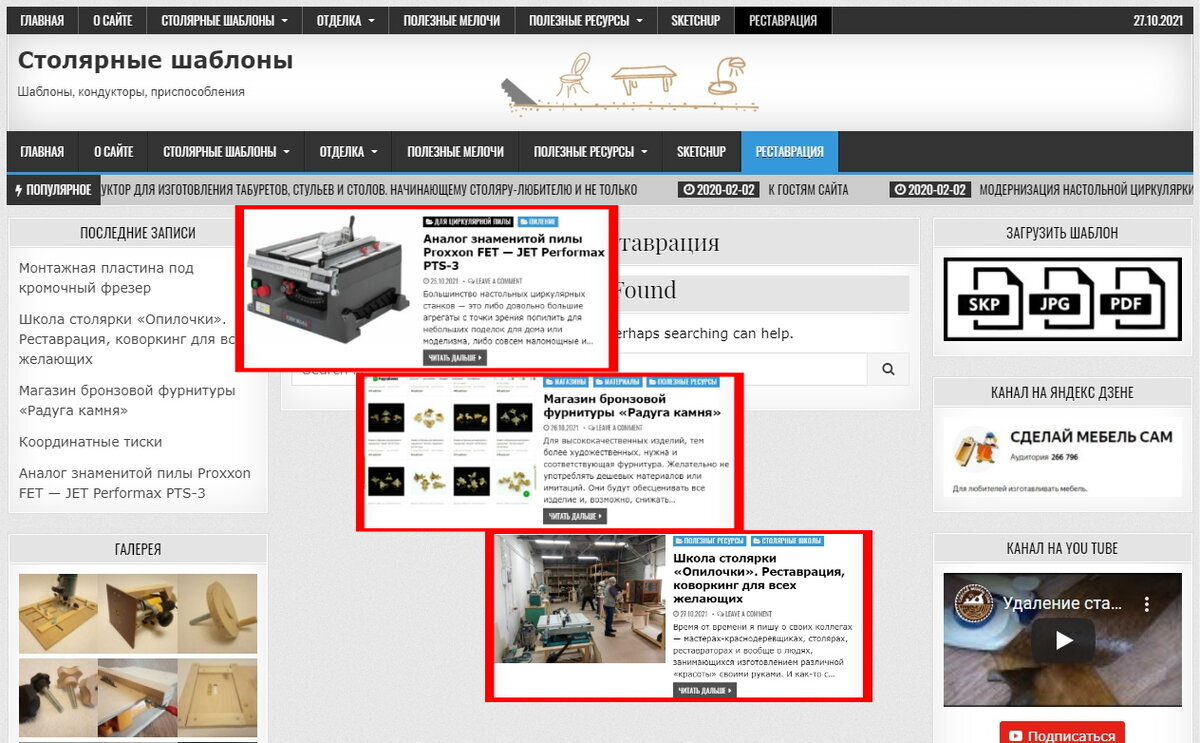Open ГЛАВНАЯ in the main menu under the header
This screenshot has width=1200, height=743.
42,151
